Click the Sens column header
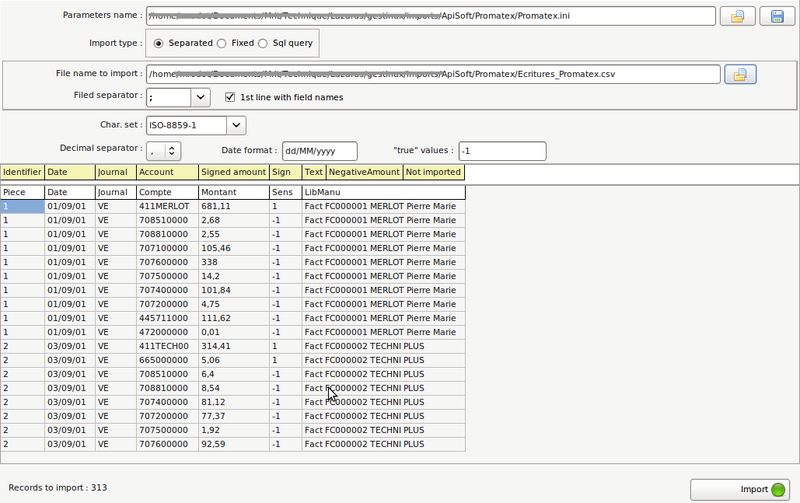The width and height of the screenshot is (800, 503). [x=286, y=192]
